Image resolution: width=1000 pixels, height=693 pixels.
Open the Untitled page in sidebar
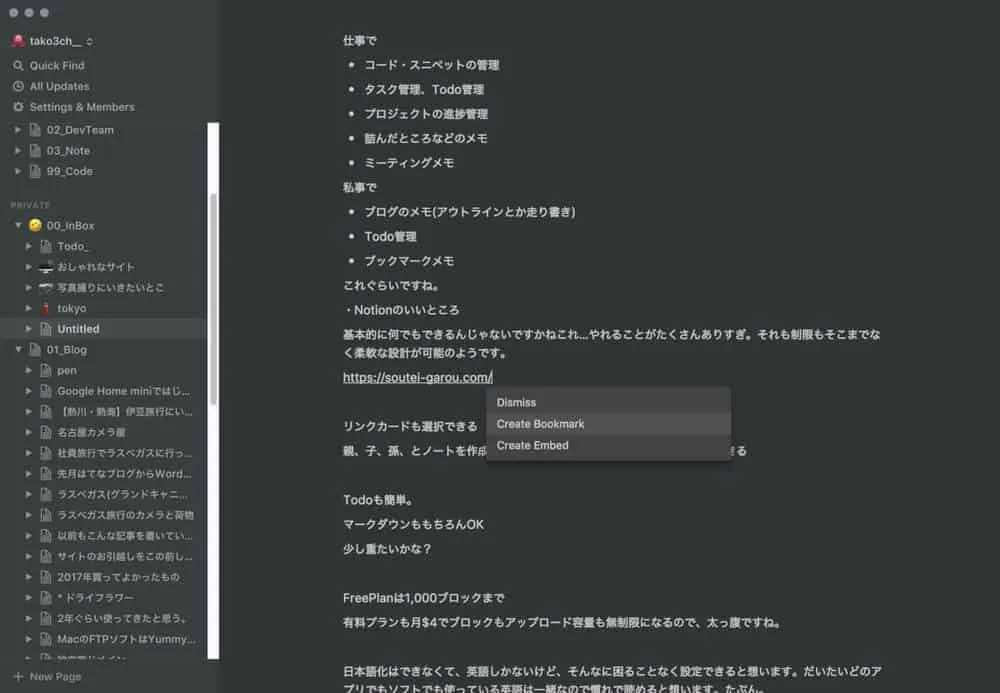point(78,329)
